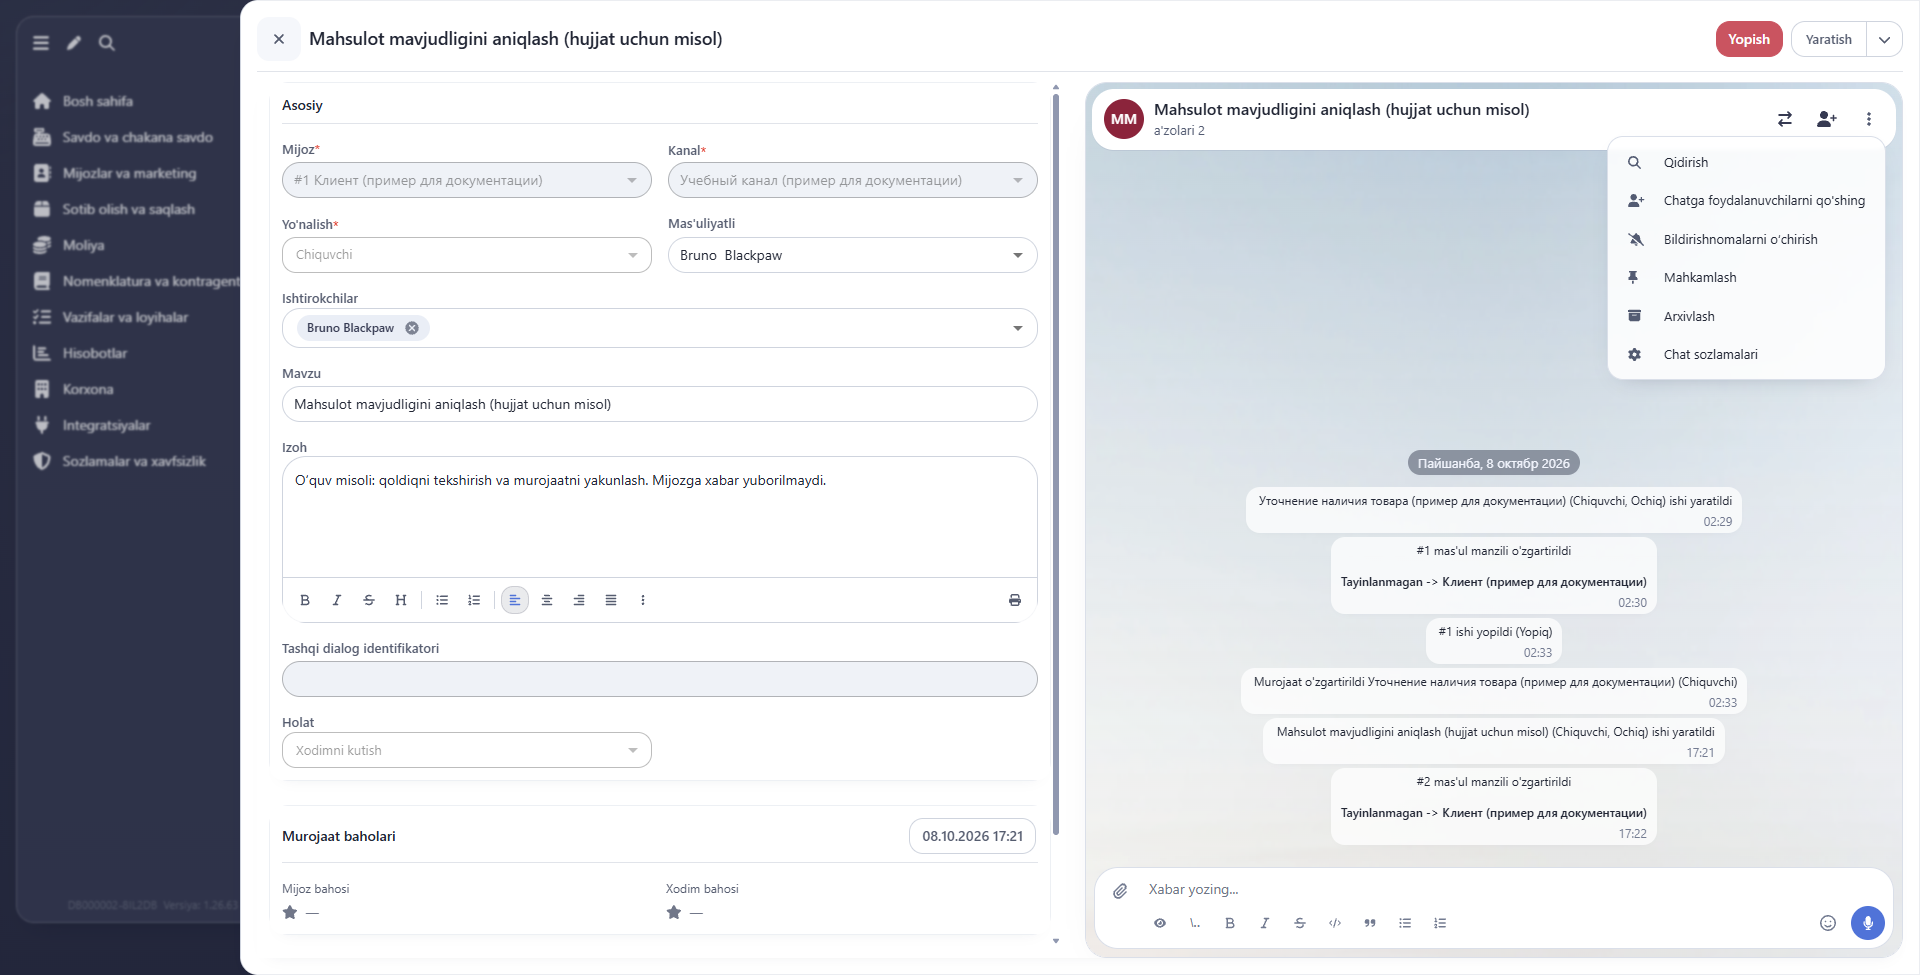Expand the arrow next to Yaratish
This screenshot has width=1920, height=975.
tap(1884, 40)
